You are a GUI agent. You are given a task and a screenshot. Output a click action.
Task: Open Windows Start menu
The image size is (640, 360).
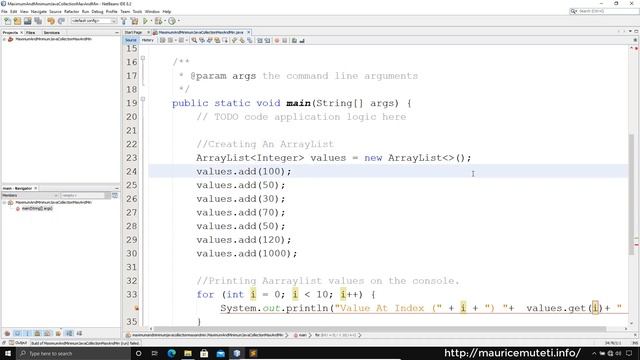(x=8, y=353)
